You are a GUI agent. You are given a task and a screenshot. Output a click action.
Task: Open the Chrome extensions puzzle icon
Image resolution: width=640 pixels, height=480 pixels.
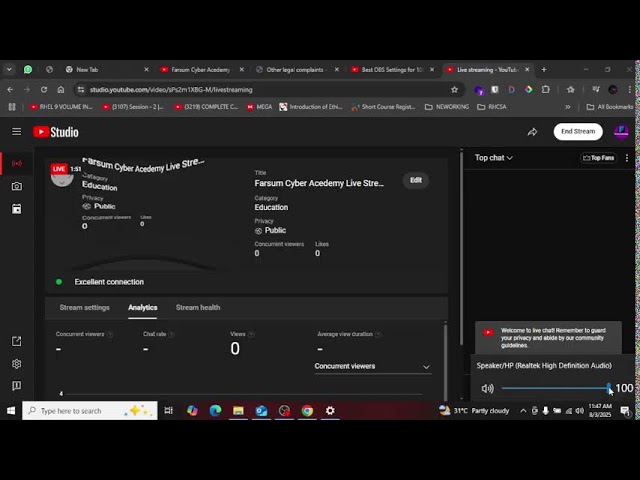(545, 89)
